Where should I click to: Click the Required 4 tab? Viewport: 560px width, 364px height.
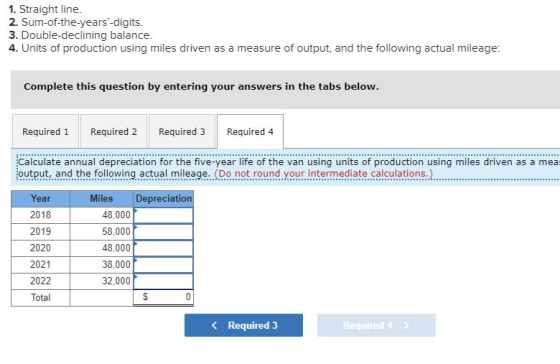pos(250,131)
